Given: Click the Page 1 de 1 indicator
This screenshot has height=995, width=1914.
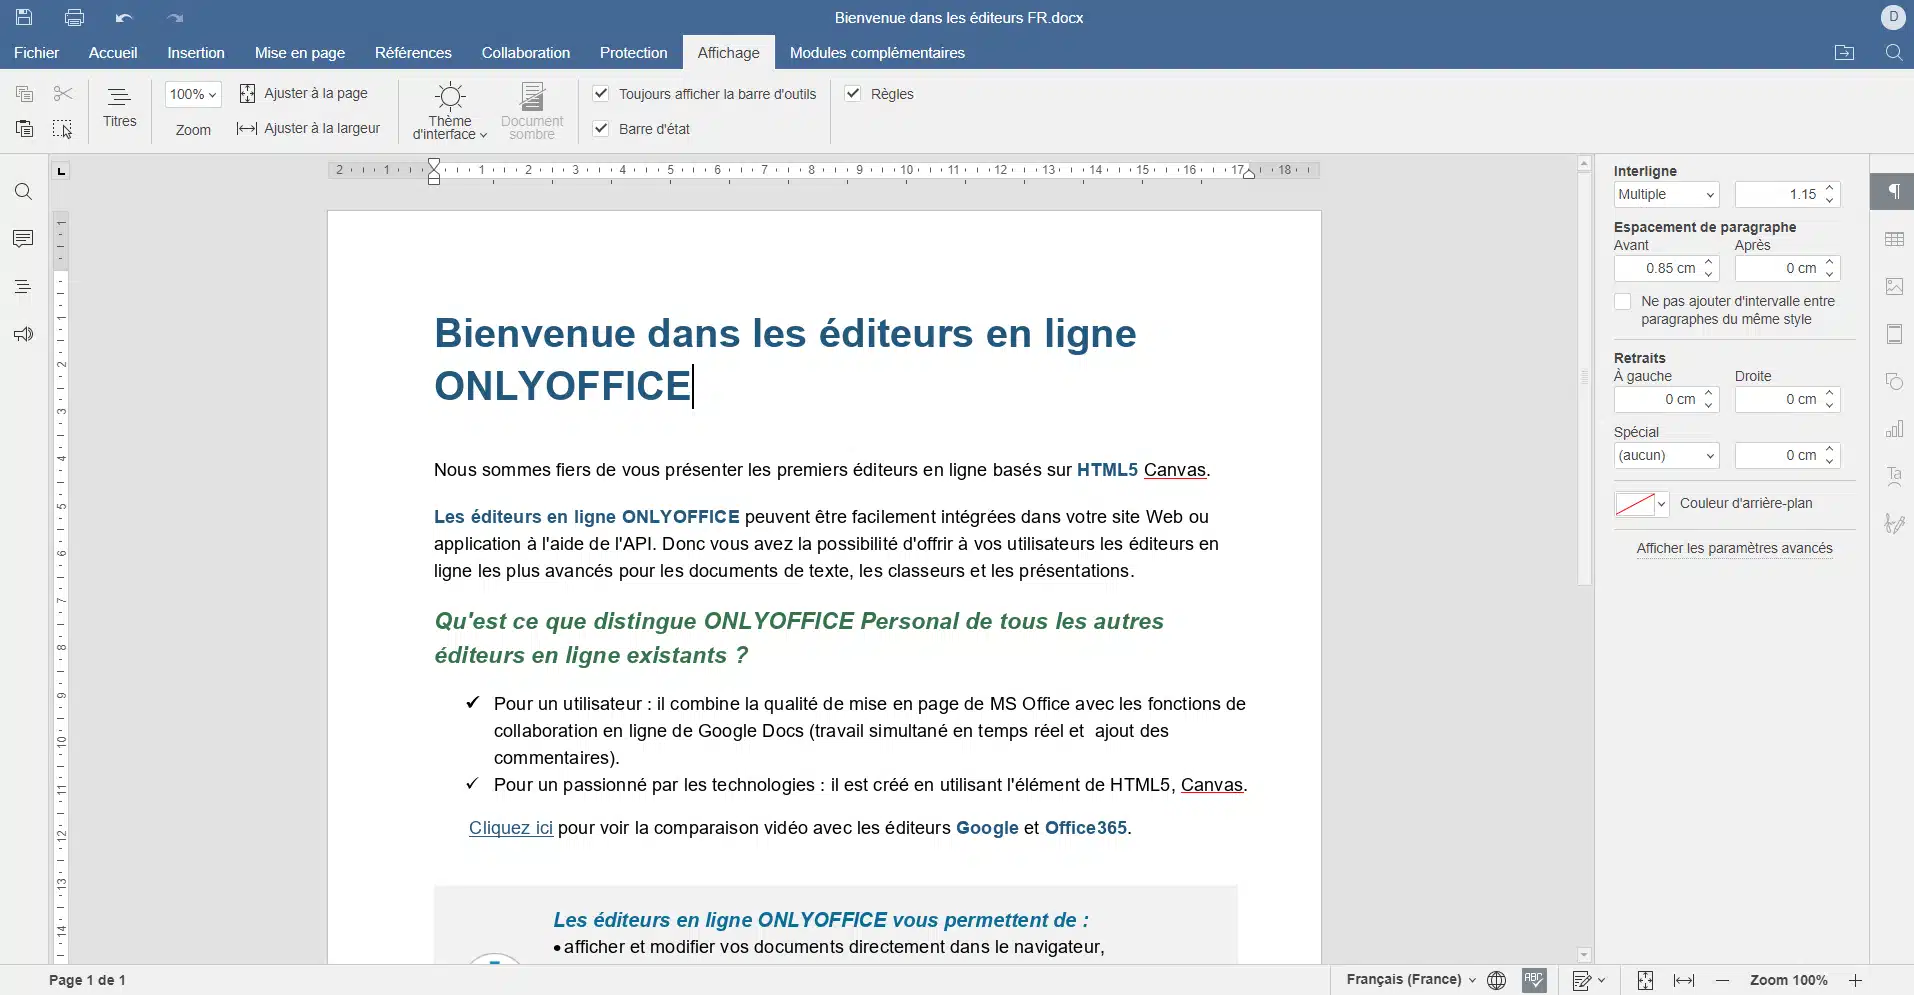Looking at the screenshot, I should [x=87, y=980].
